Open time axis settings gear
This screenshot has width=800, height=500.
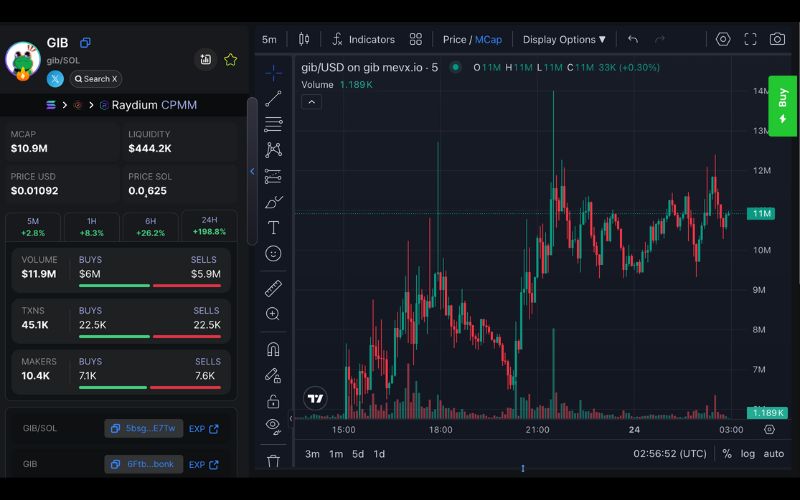[x=769, y=430]
